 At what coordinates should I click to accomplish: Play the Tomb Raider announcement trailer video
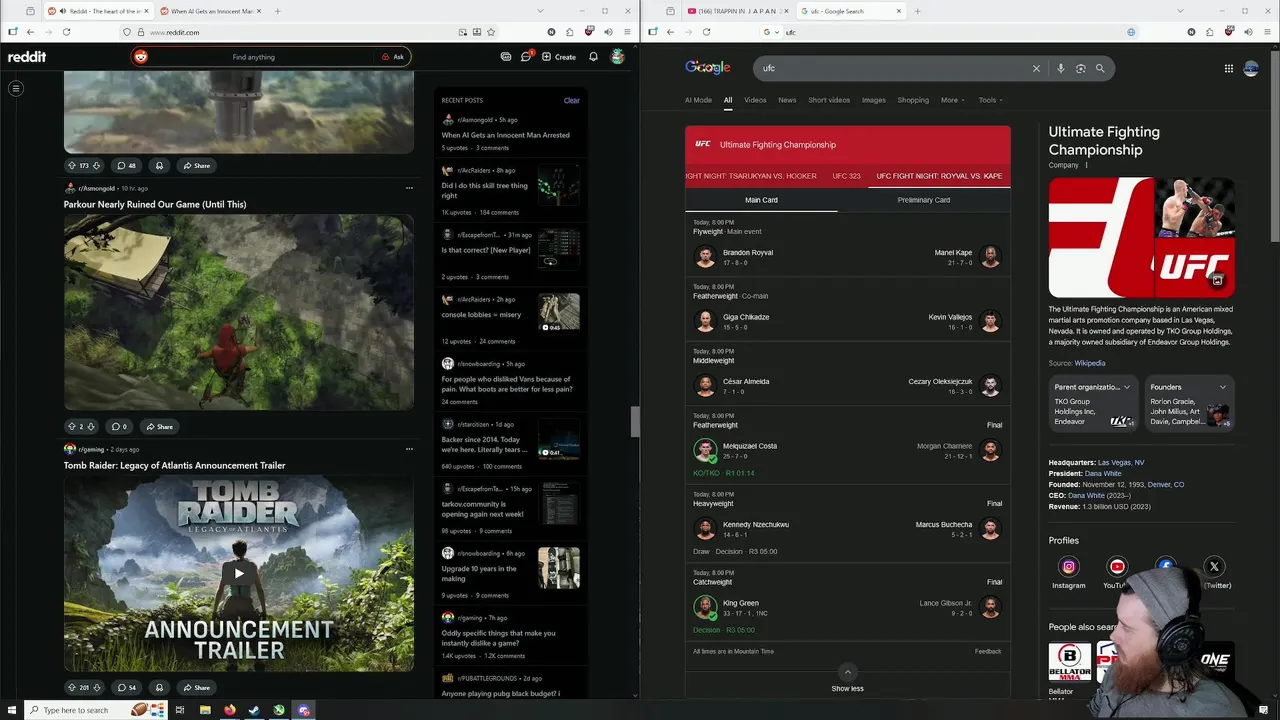tap(239, 573)
